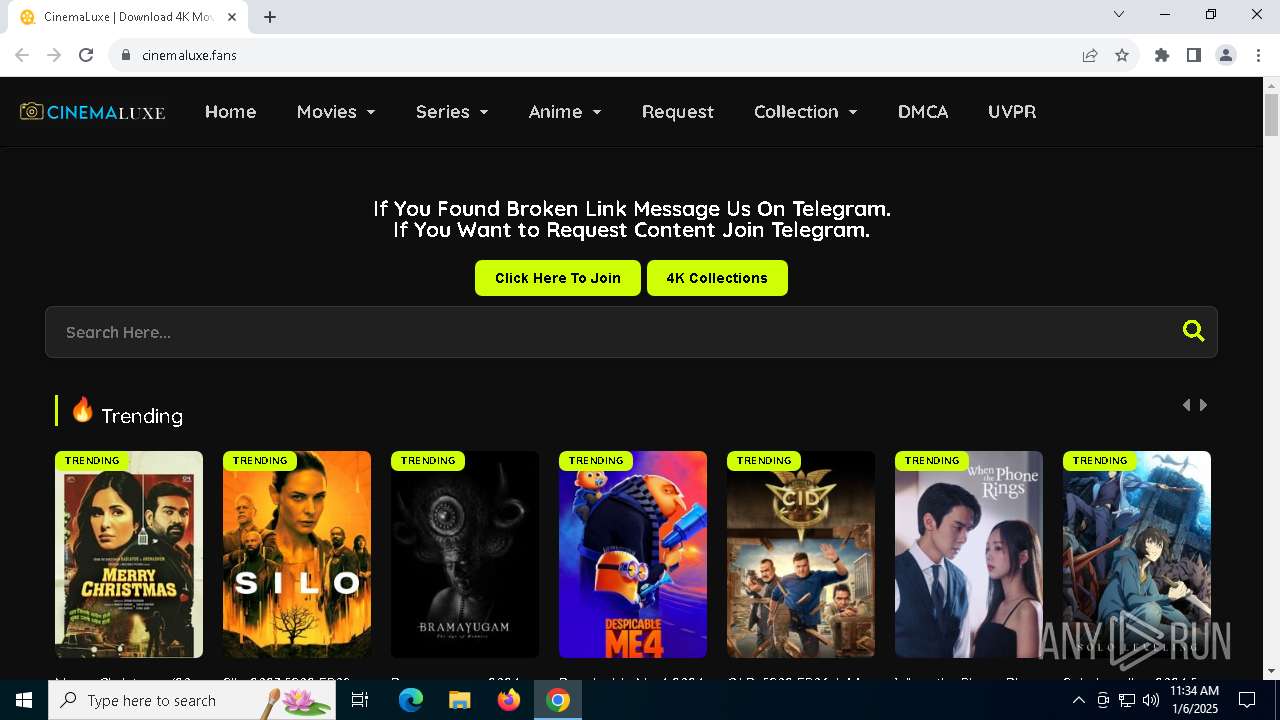Click the yellow search magnifier icon

(1193, 331)
